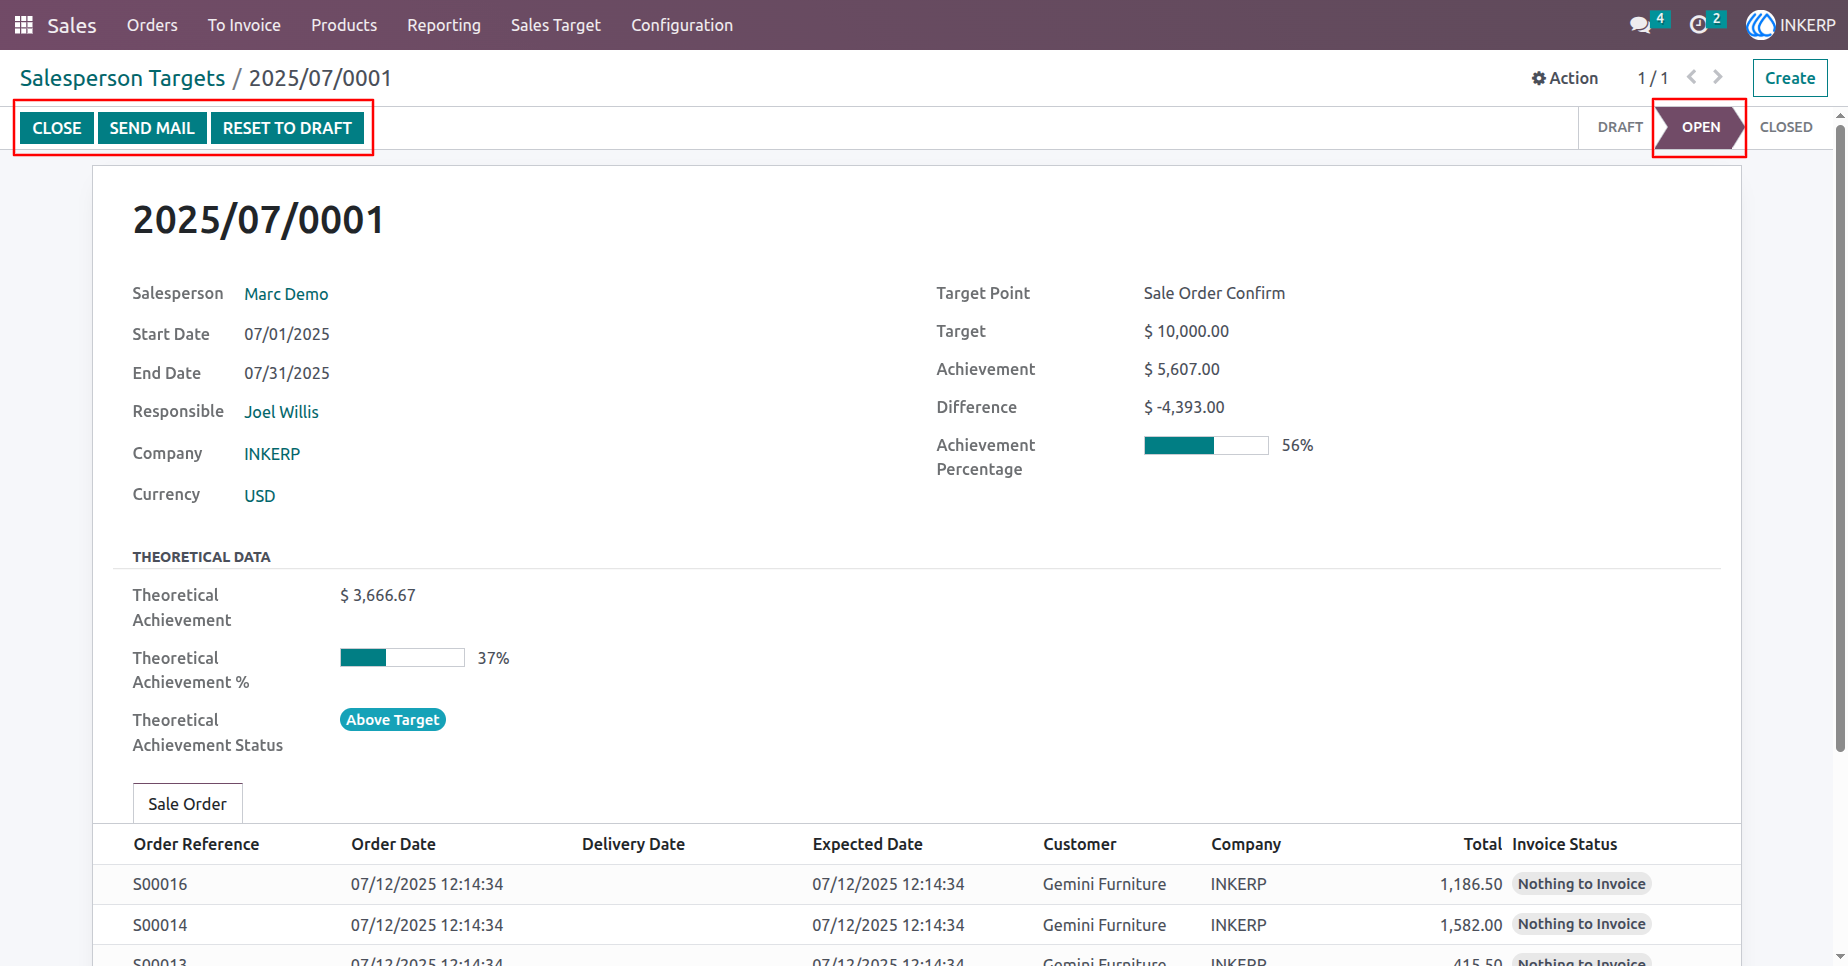Image resolution: width=1848 pixels, height=966 pixels.
Task: Go to next record arrow
Action: 1718,77
